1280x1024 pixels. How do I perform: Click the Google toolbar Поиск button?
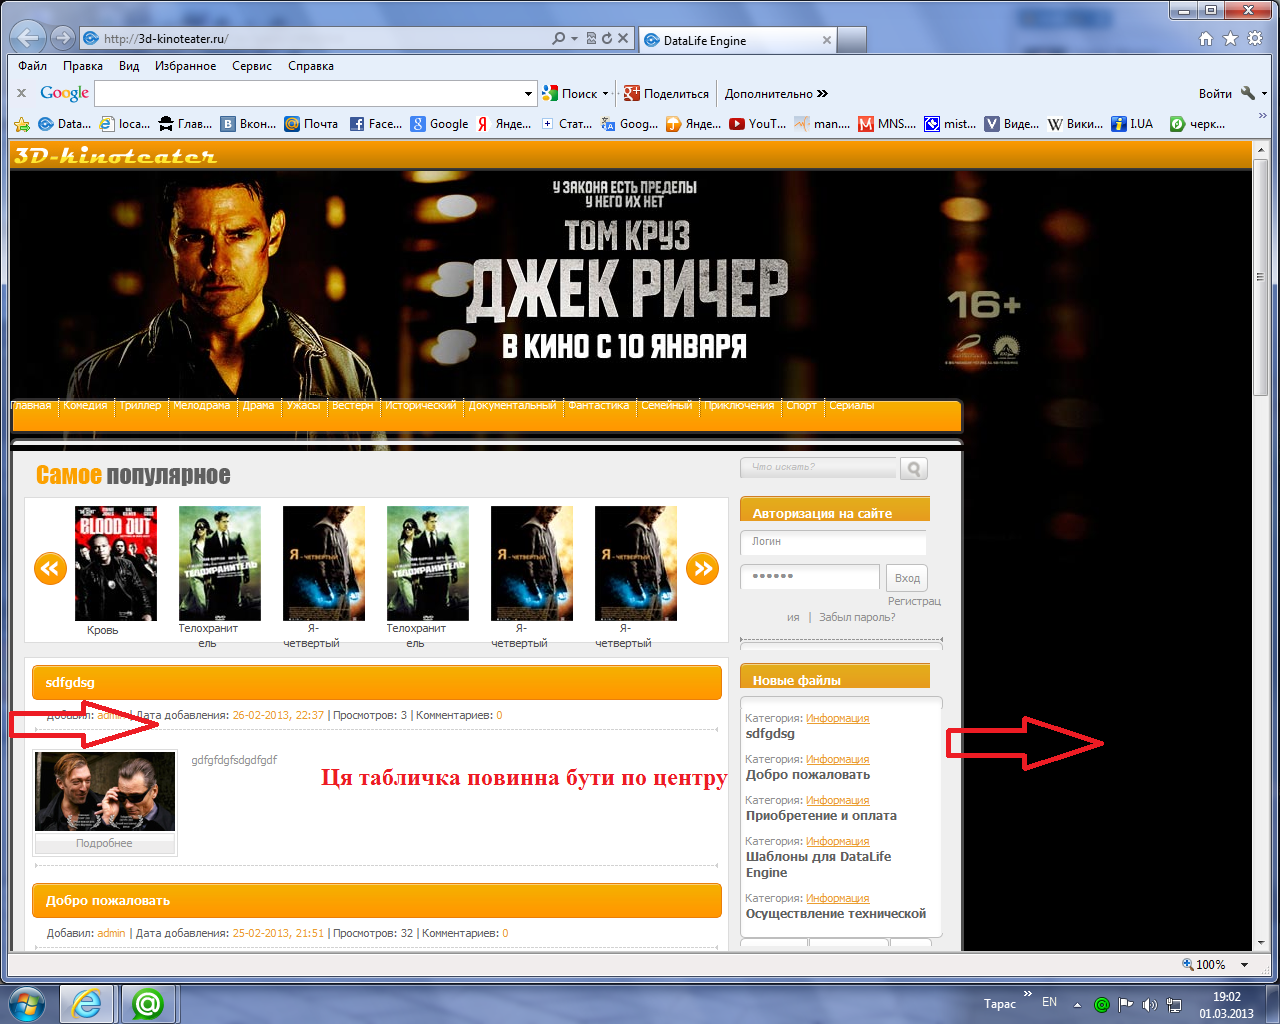click(x=570, y=93)
